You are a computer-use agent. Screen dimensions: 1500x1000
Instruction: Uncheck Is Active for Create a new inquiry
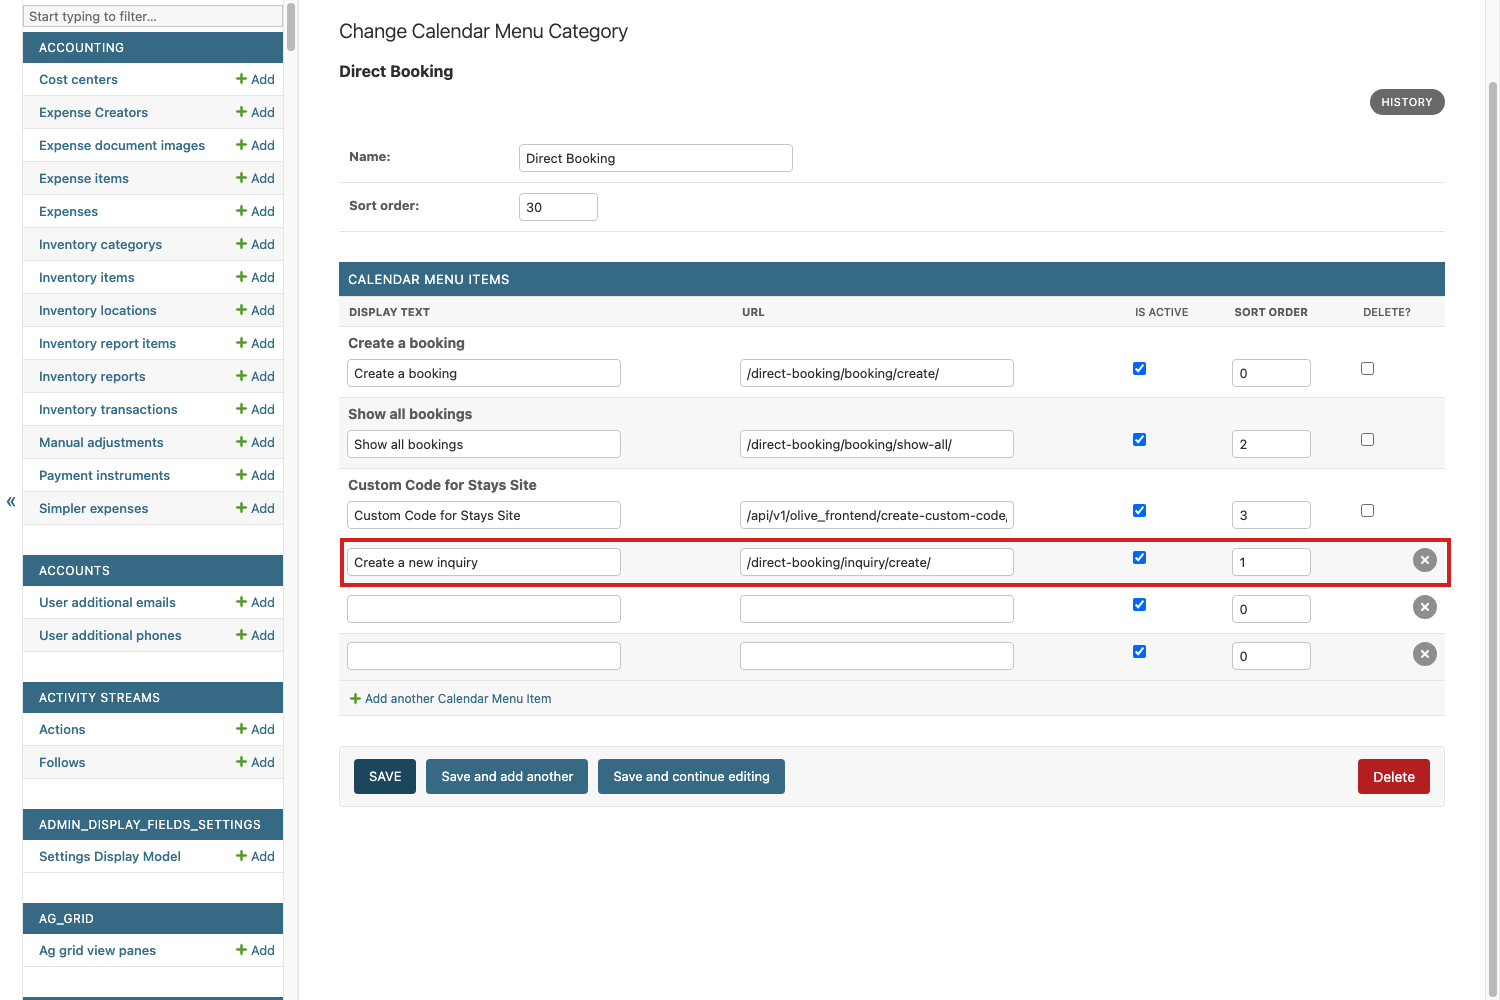tap(1139, 558)
